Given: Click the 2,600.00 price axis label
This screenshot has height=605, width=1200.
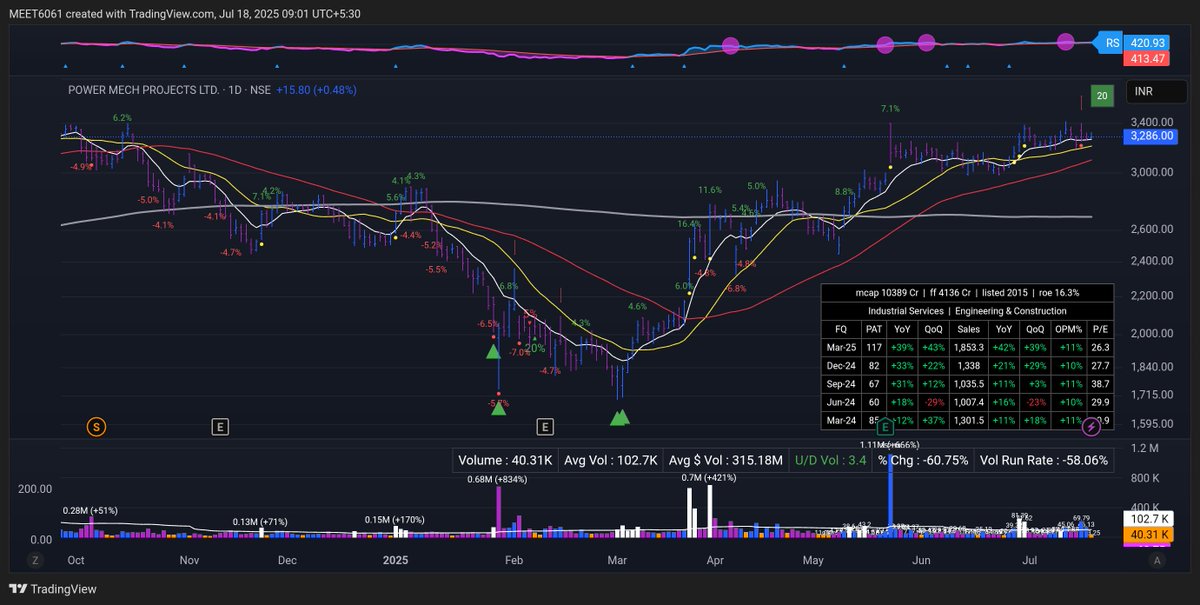Looking at the screenshot, I should 1151,229.
